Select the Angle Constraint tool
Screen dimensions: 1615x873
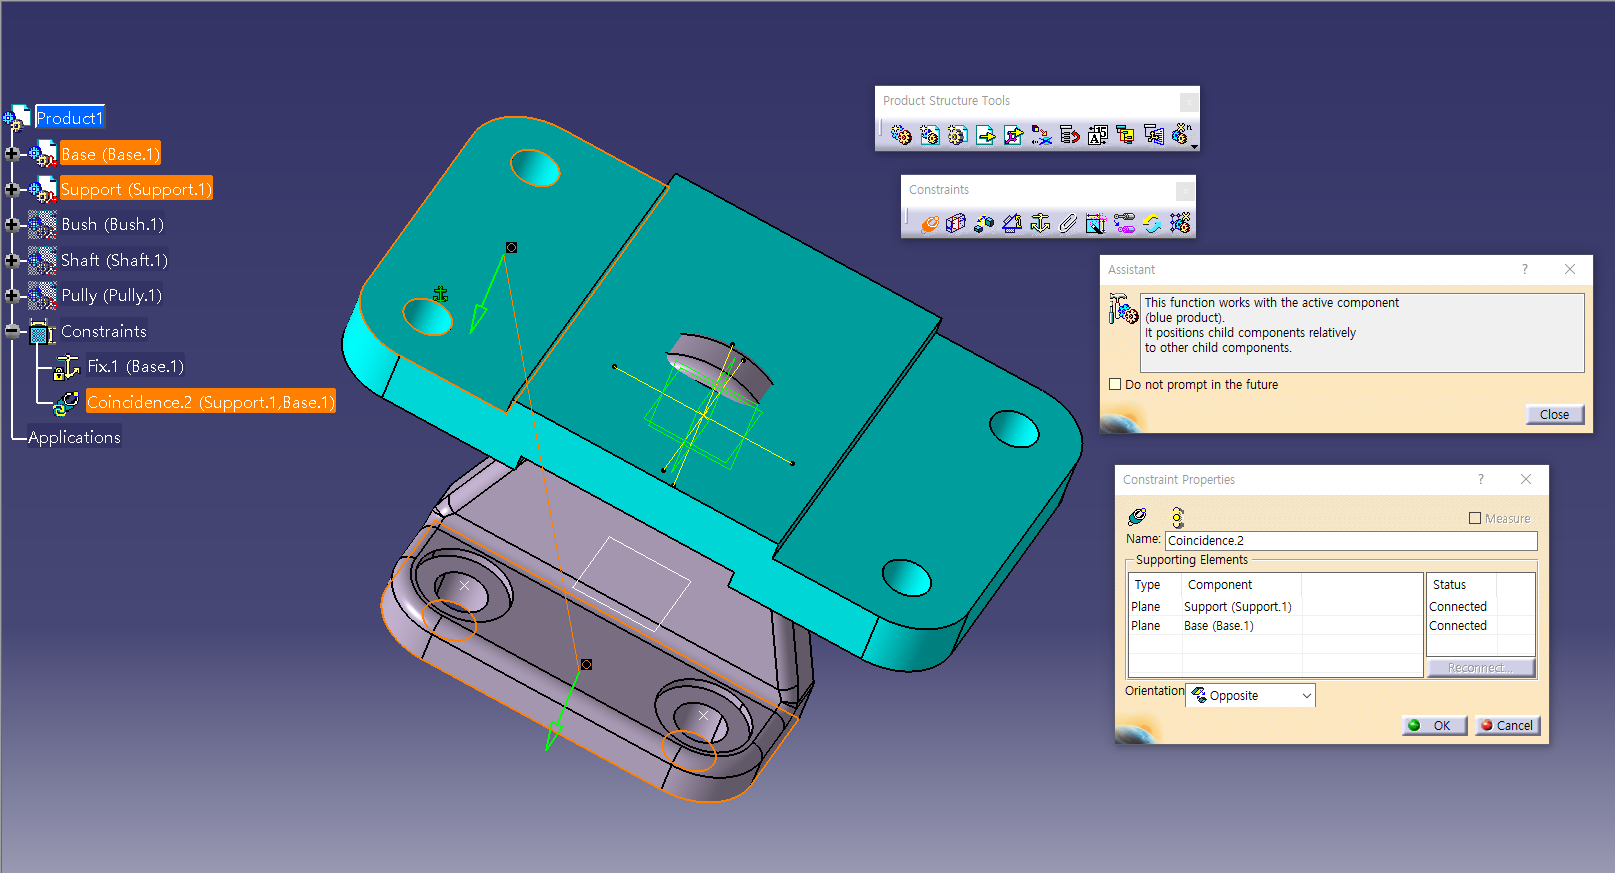pos(1012,223)
